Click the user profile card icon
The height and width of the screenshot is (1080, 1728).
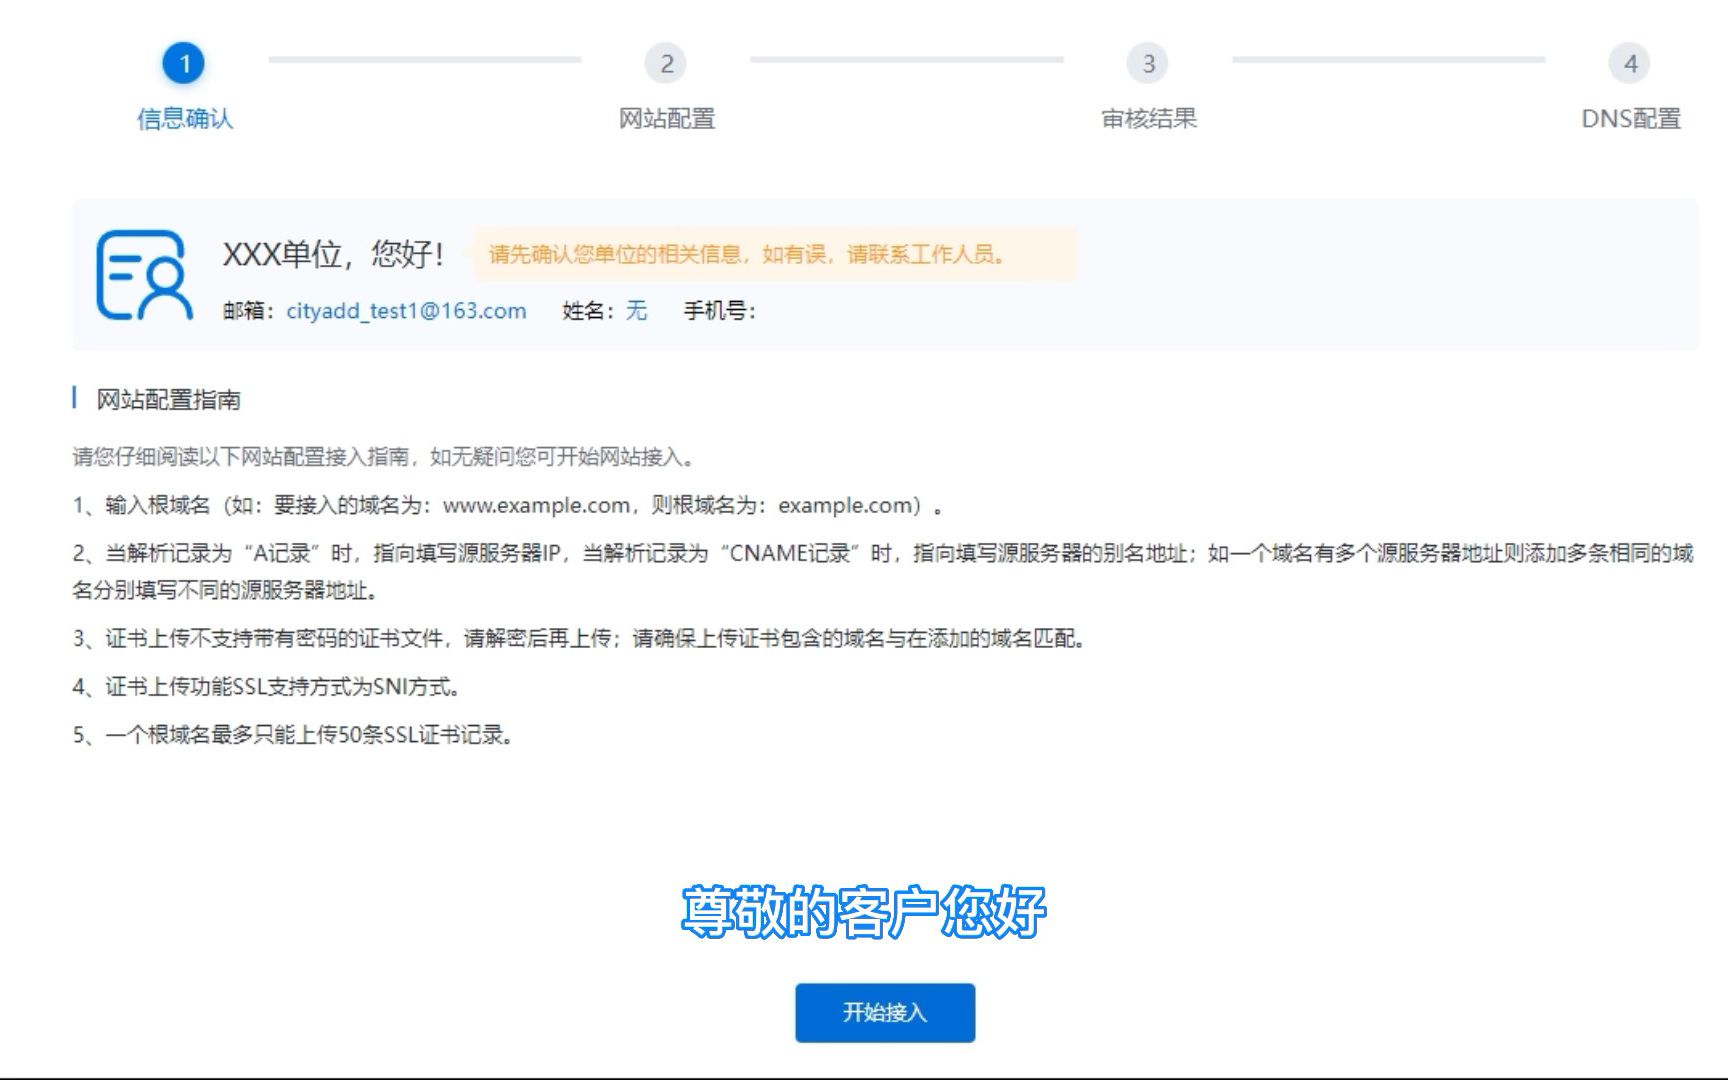point(144,275)
